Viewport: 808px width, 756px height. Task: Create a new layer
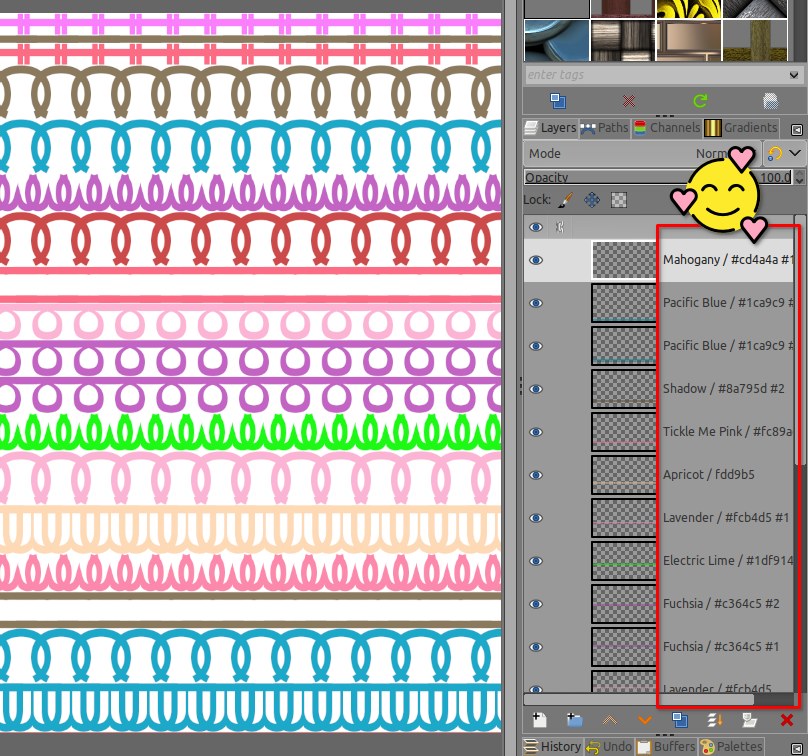tap(540, 720)
